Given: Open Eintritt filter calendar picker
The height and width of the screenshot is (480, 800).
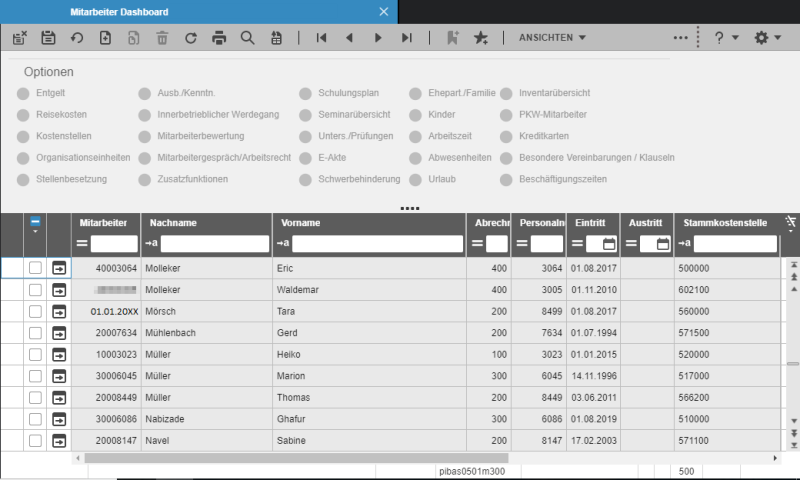Looking at the screenshot, I should coord(609,244).
